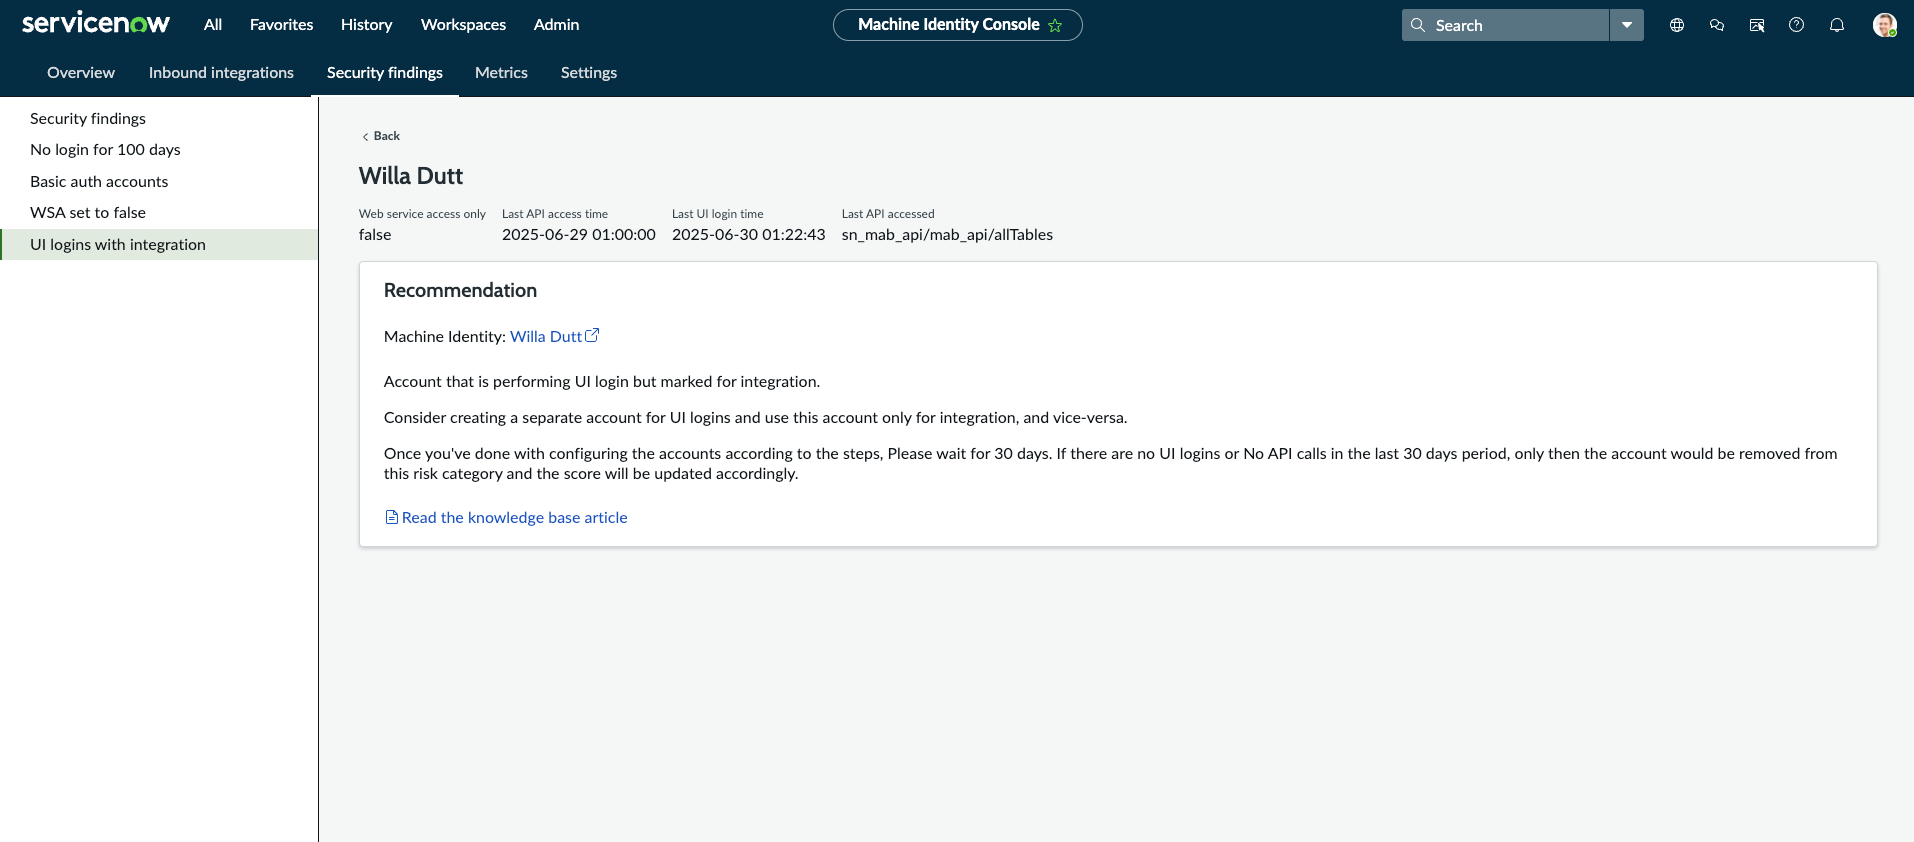
Task: Click the Back chevron arrow
Action: (x=365, y=137)
